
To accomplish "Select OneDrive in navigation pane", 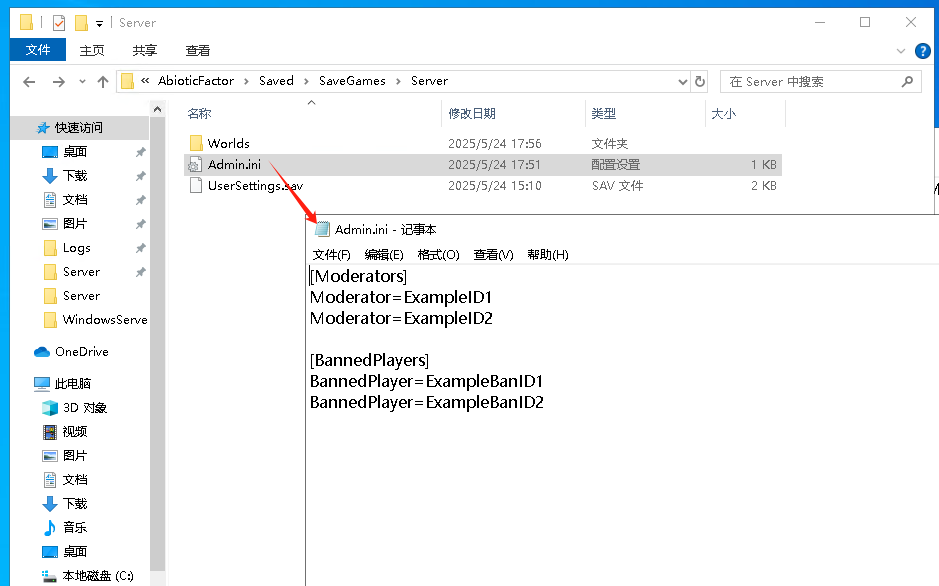I will point(81,351).
